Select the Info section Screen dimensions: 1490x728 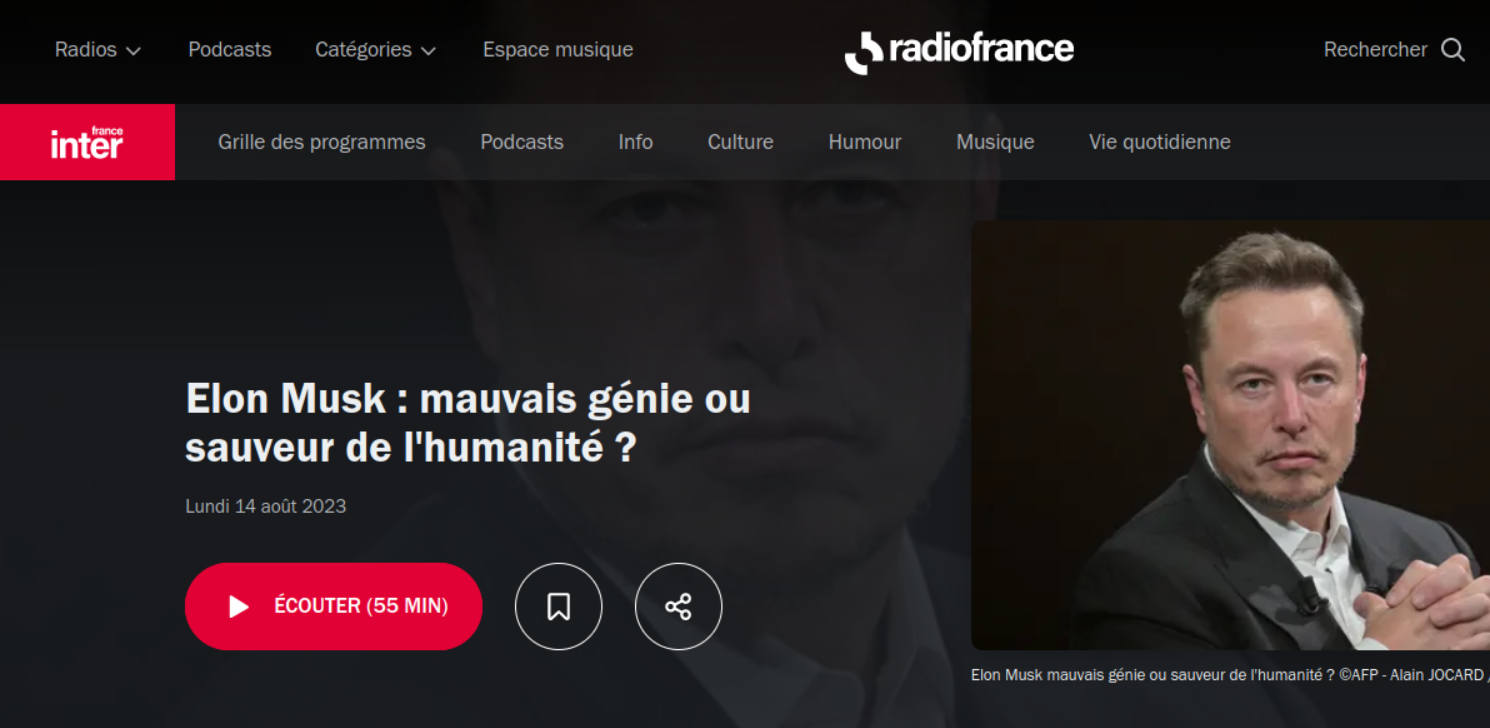coord(636,142)
